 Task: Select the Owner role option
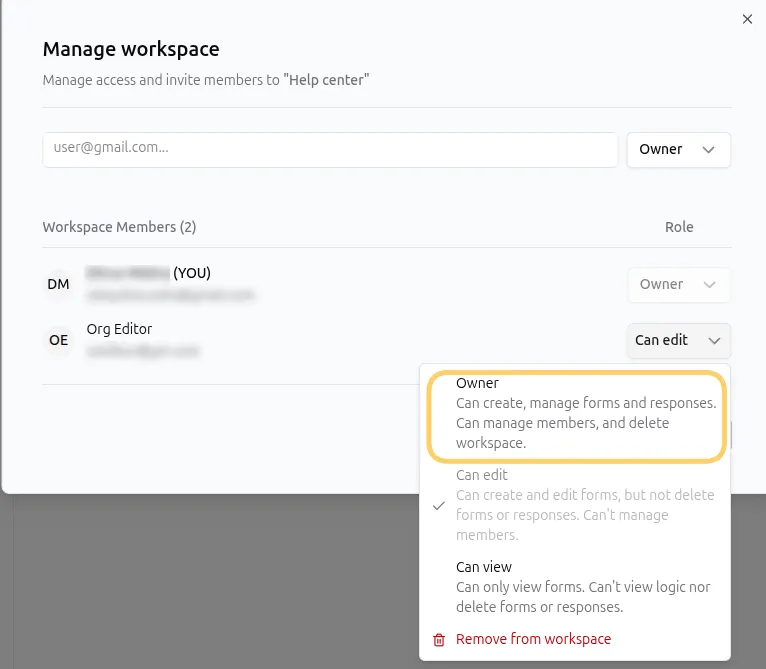coord(576,416)
